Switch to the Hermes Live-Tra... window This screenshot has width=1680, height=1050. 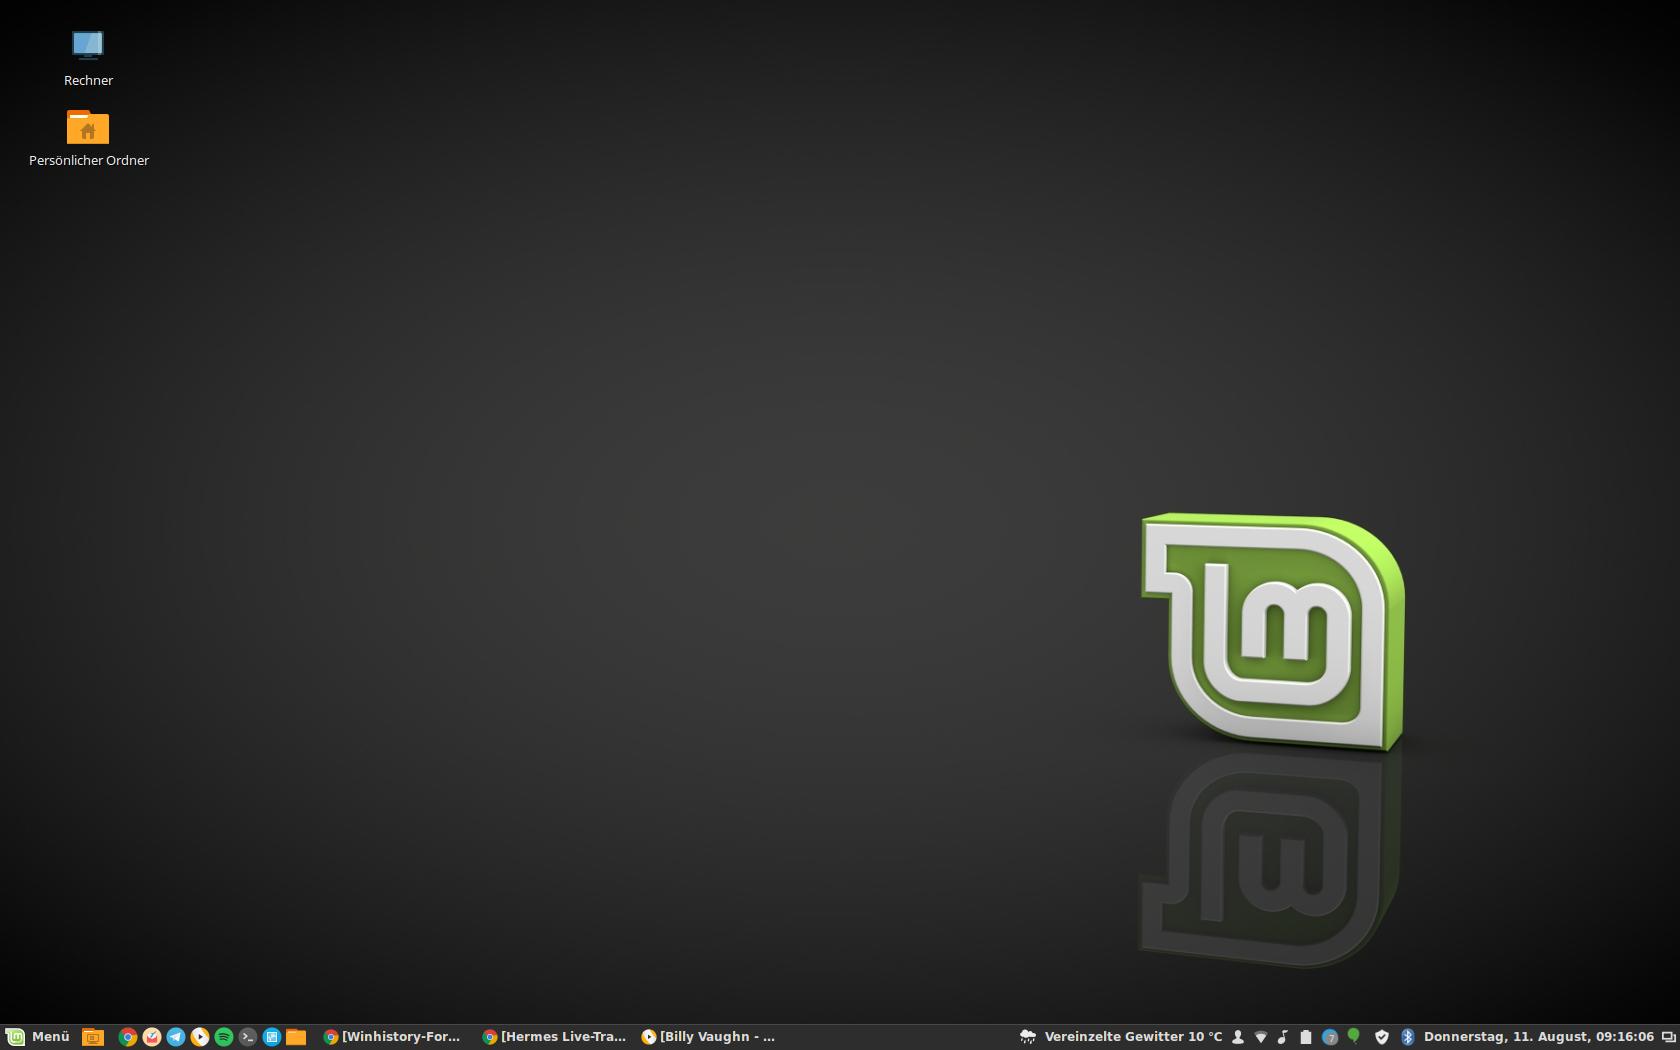coord(554,1037)
